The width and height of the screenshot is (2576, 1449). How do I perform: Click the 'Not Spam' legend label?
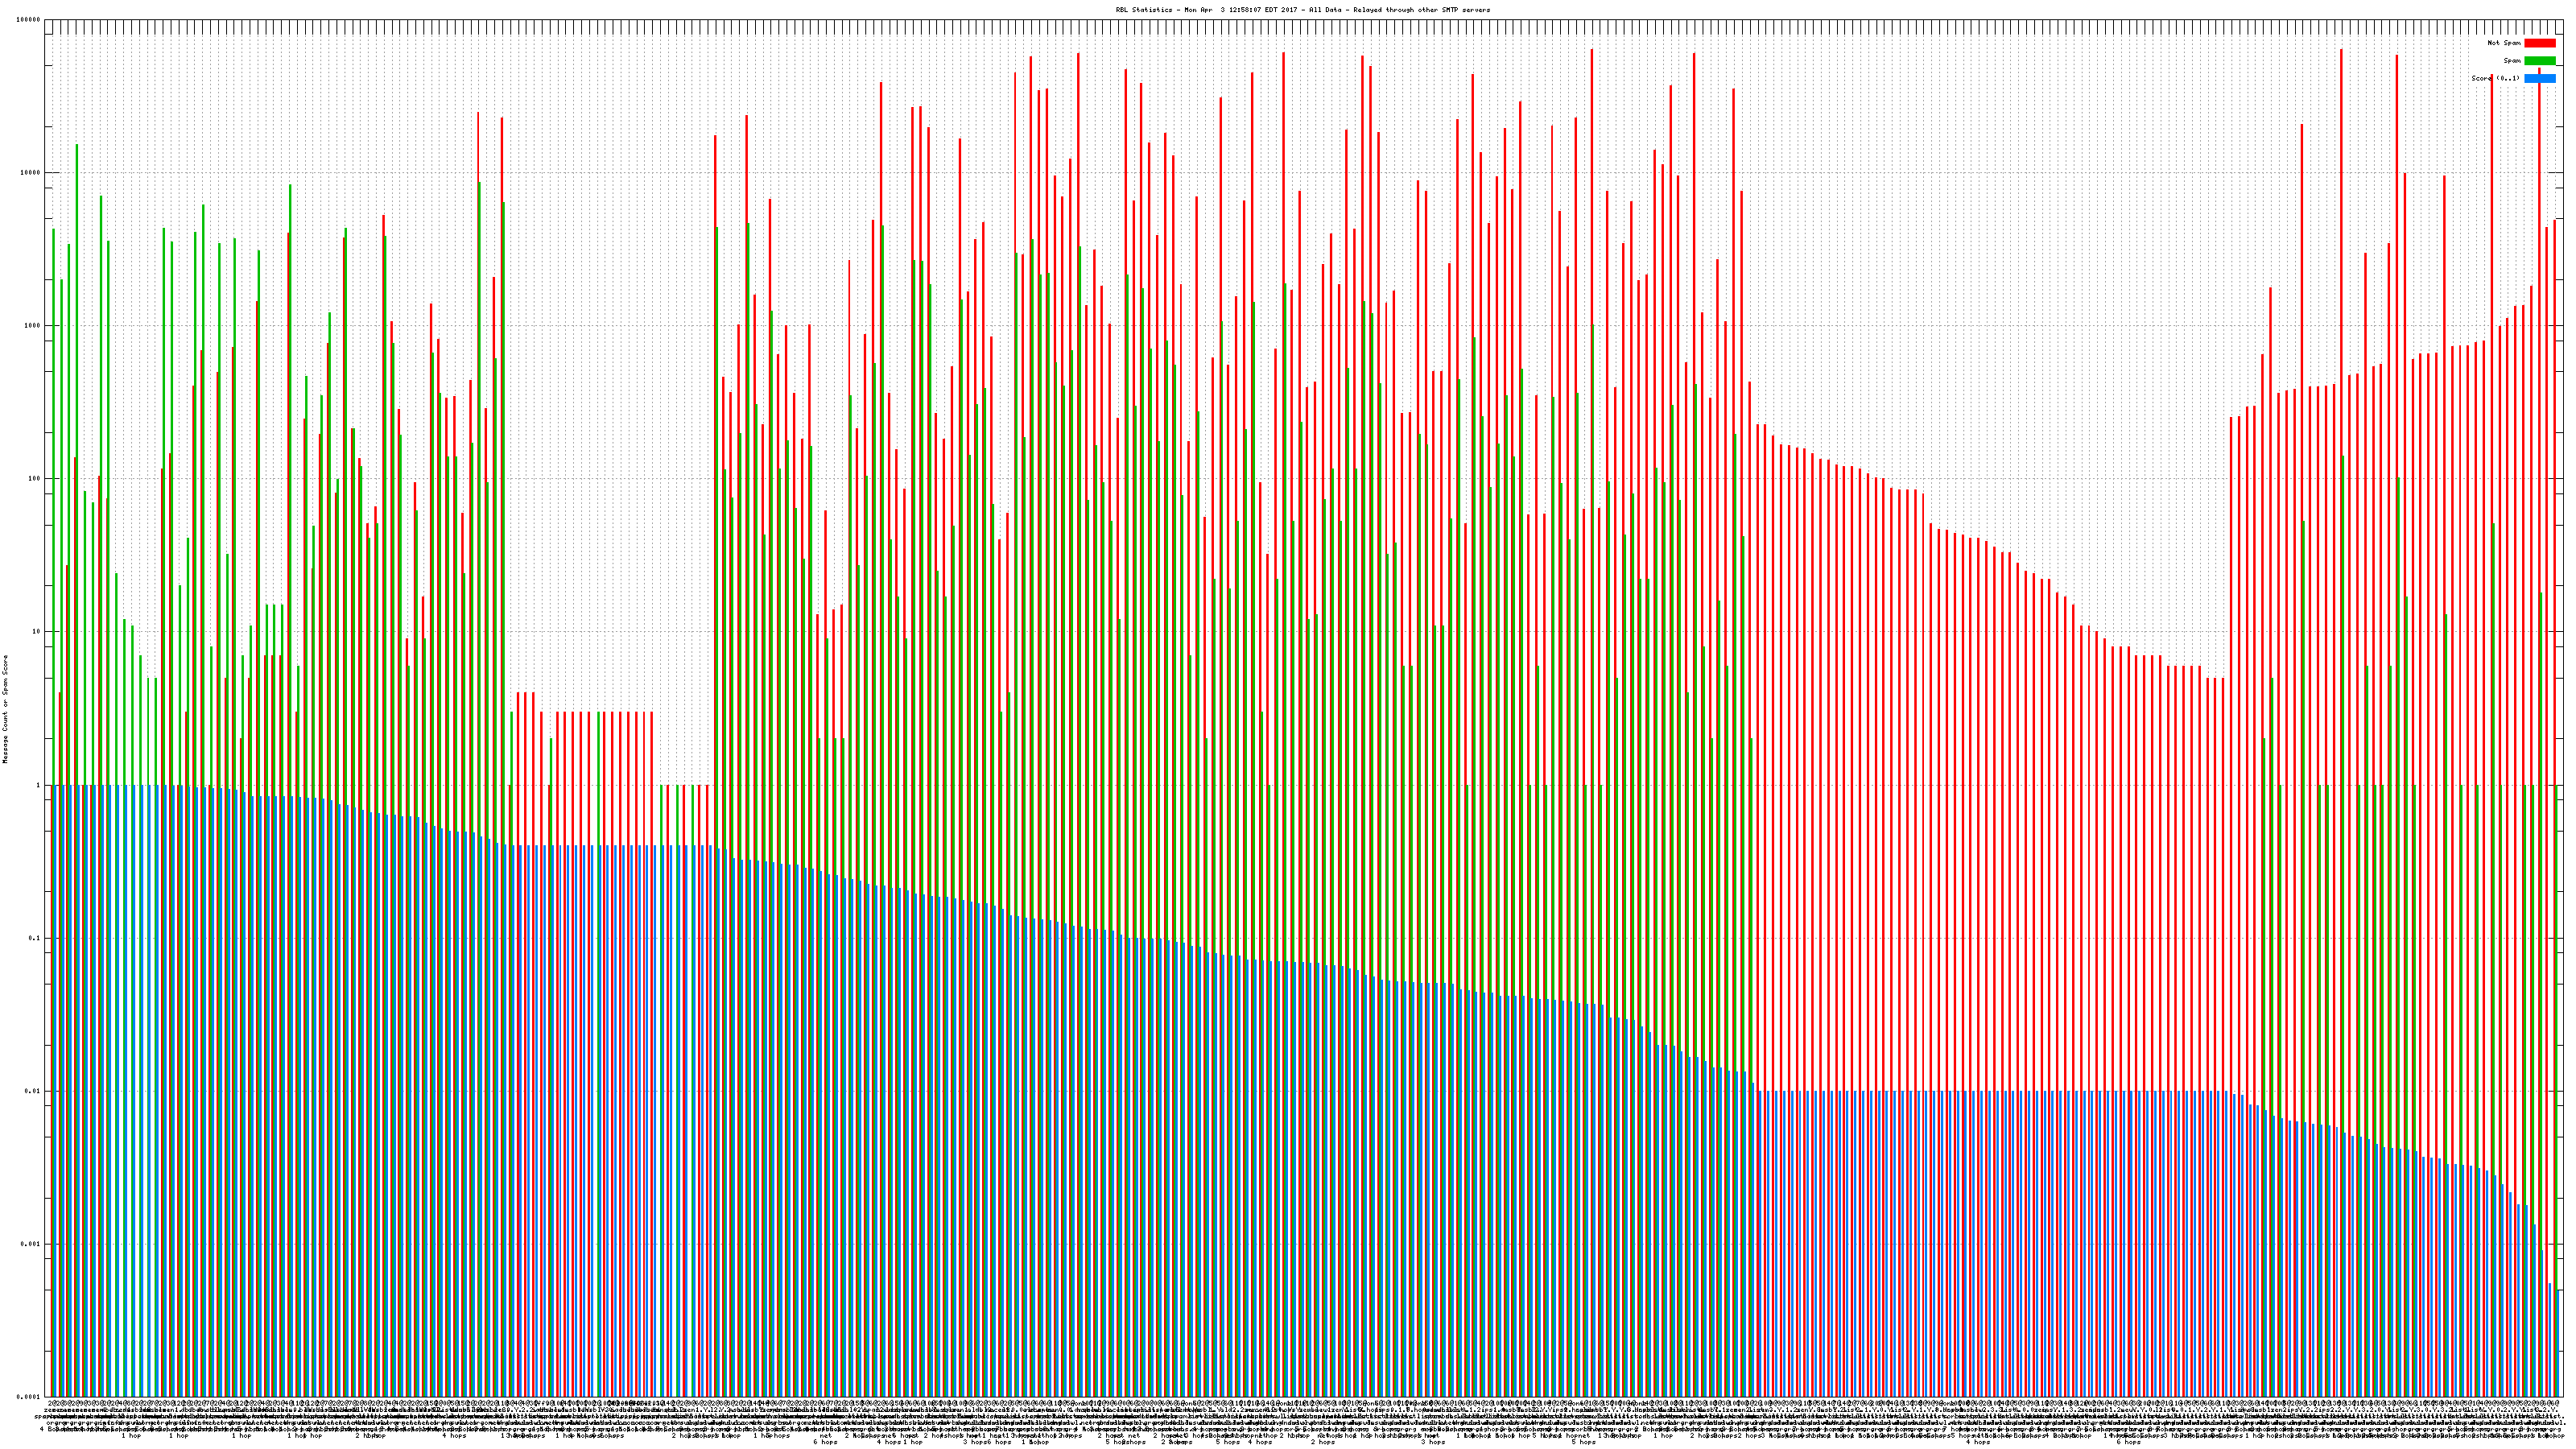click(2504, 43)
